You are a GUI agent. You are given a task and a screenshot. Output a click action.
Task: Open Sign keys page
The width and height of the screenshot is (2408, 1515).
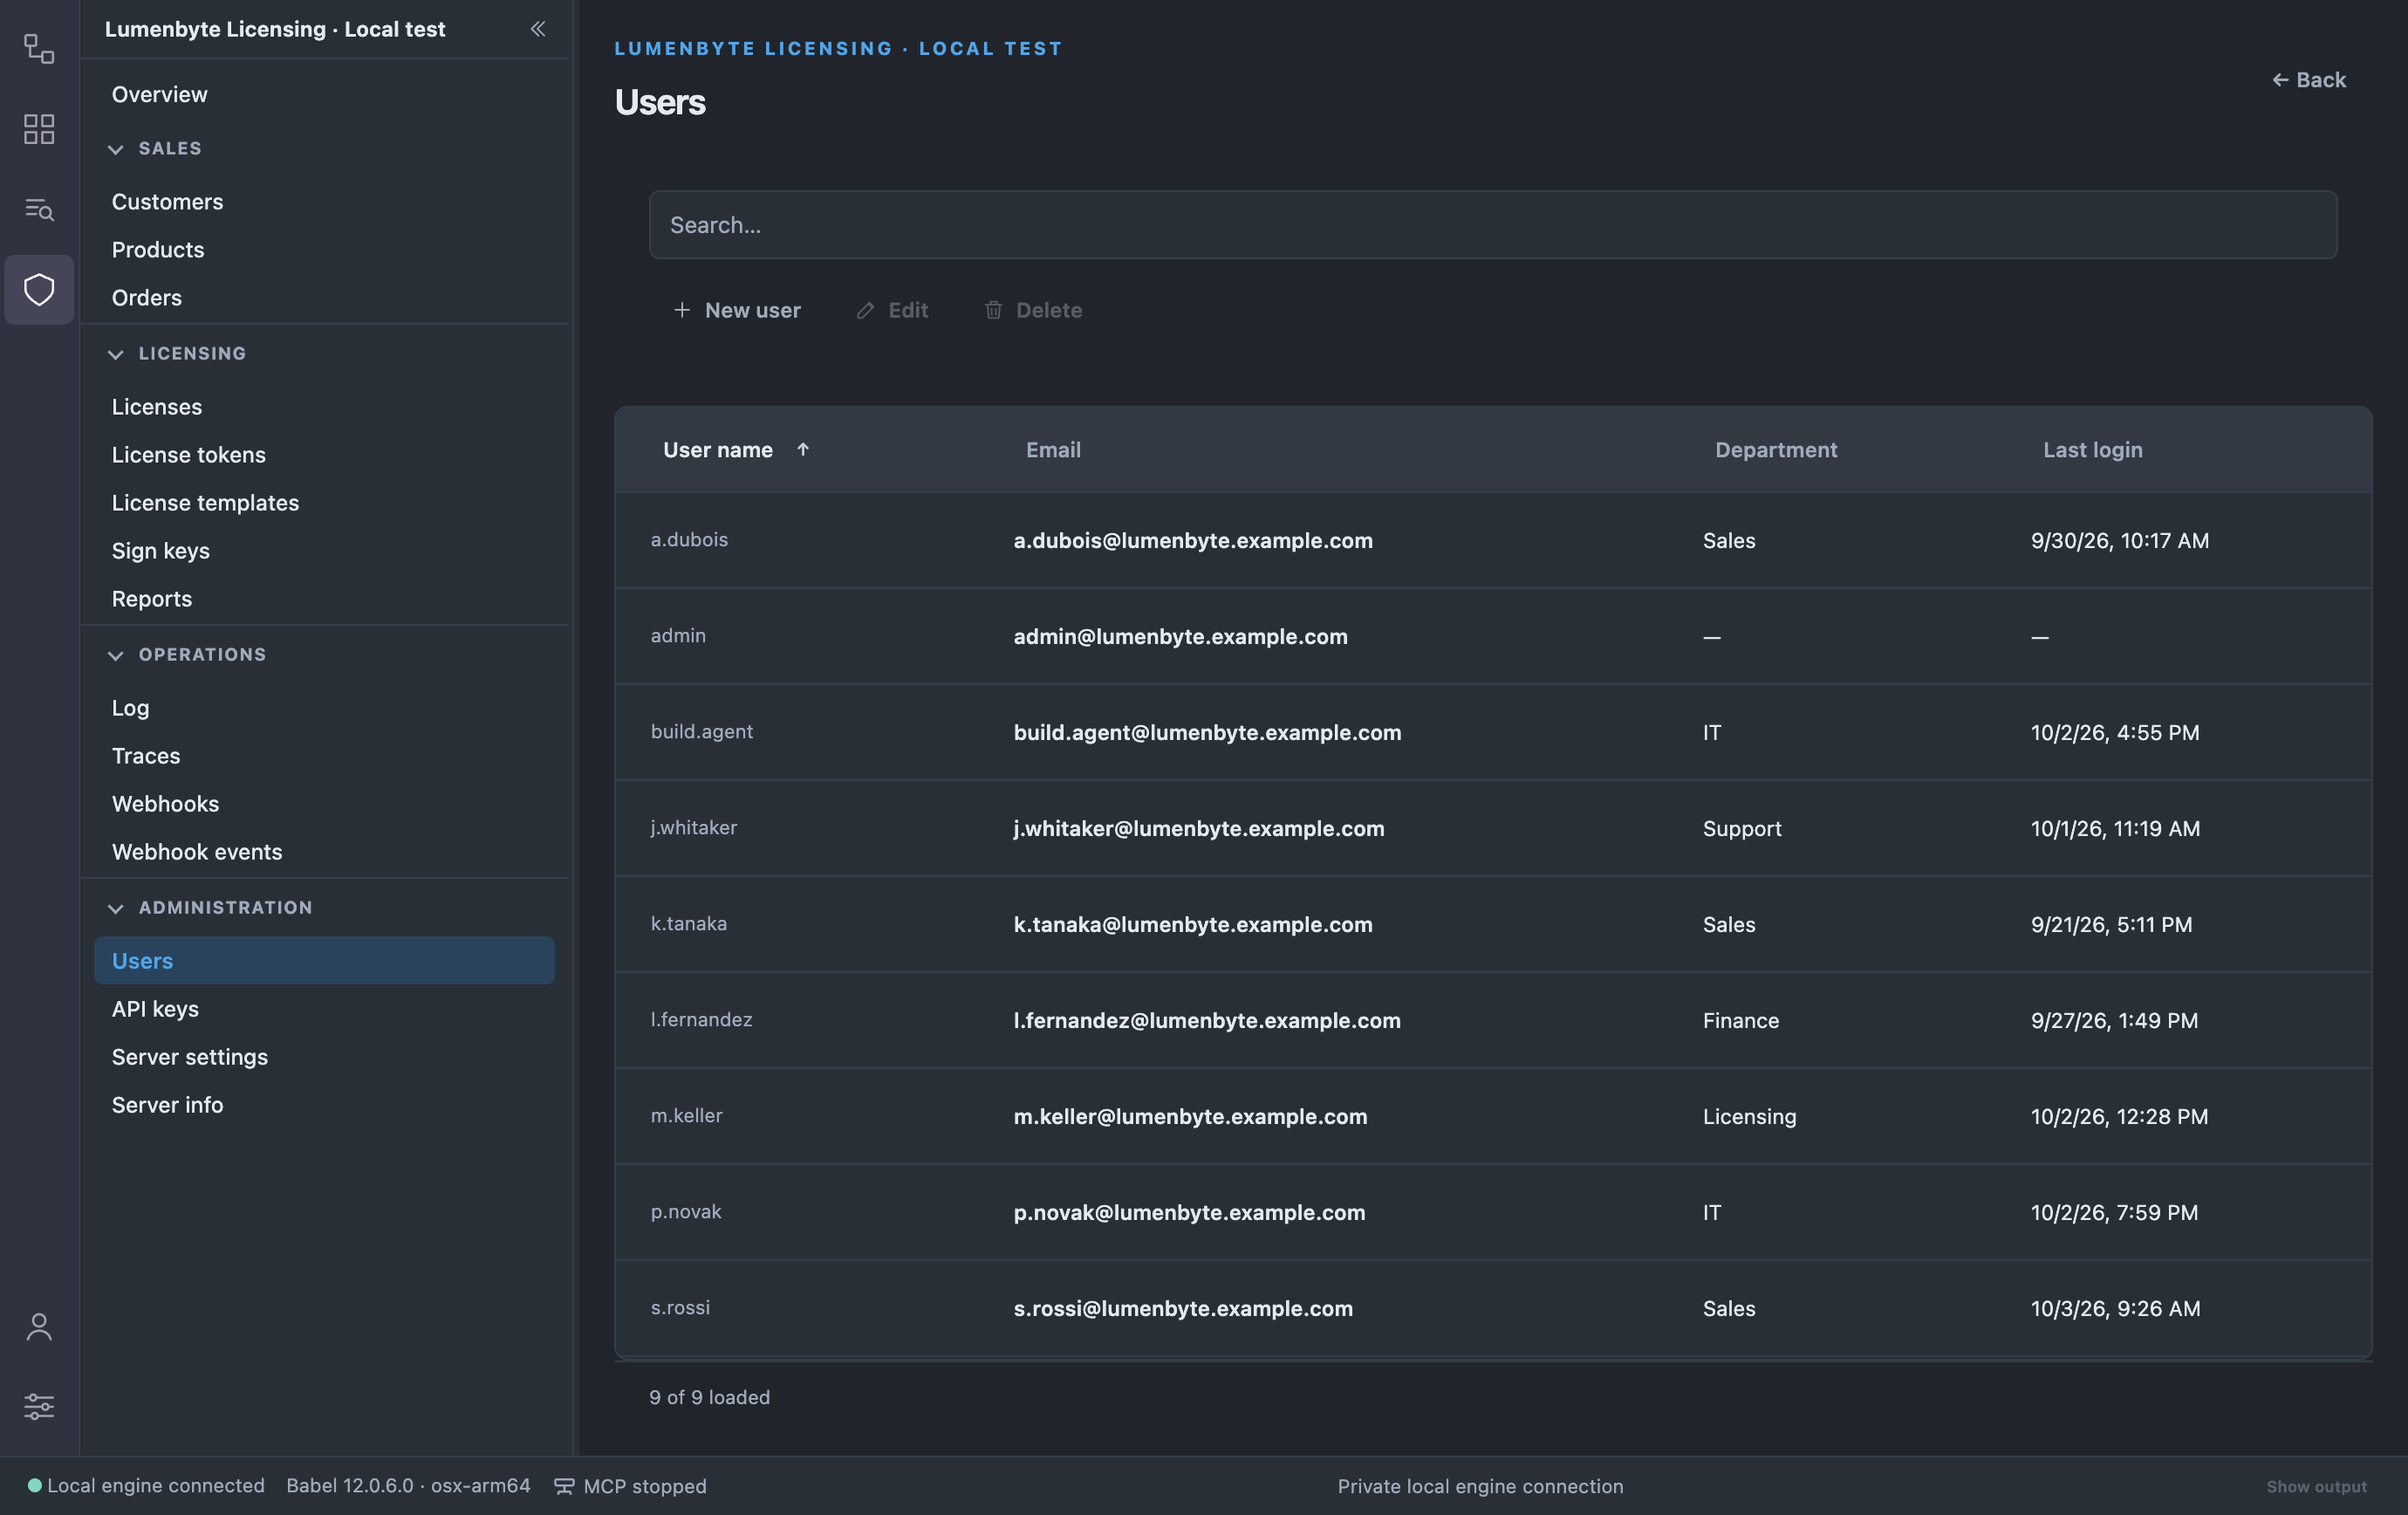click(161, 550)
